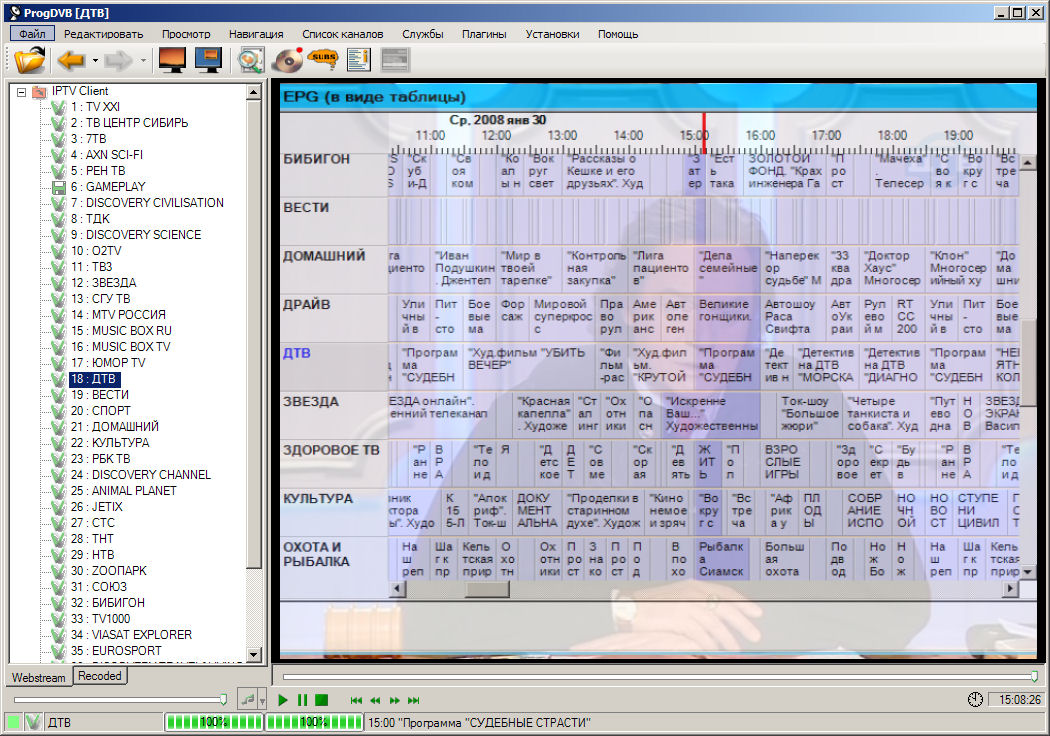Skip to next with the skip-forward button
The image size is (1050, 736).
(414, 701)
